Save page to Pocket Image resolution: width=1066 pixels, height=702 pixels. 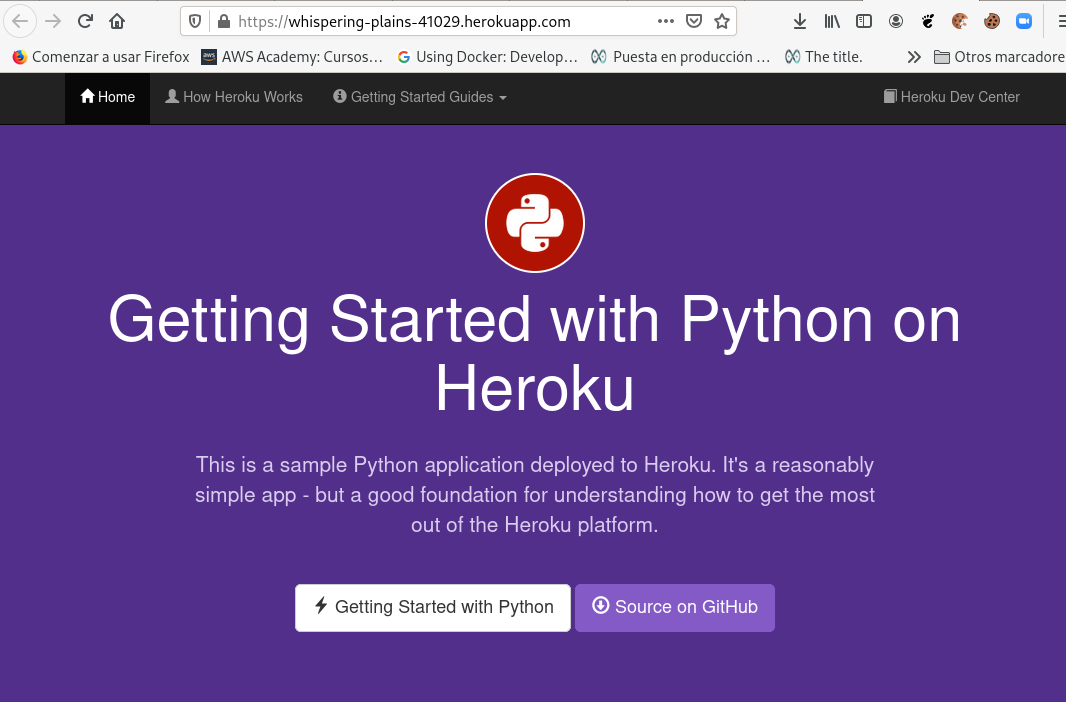[693, 21]
